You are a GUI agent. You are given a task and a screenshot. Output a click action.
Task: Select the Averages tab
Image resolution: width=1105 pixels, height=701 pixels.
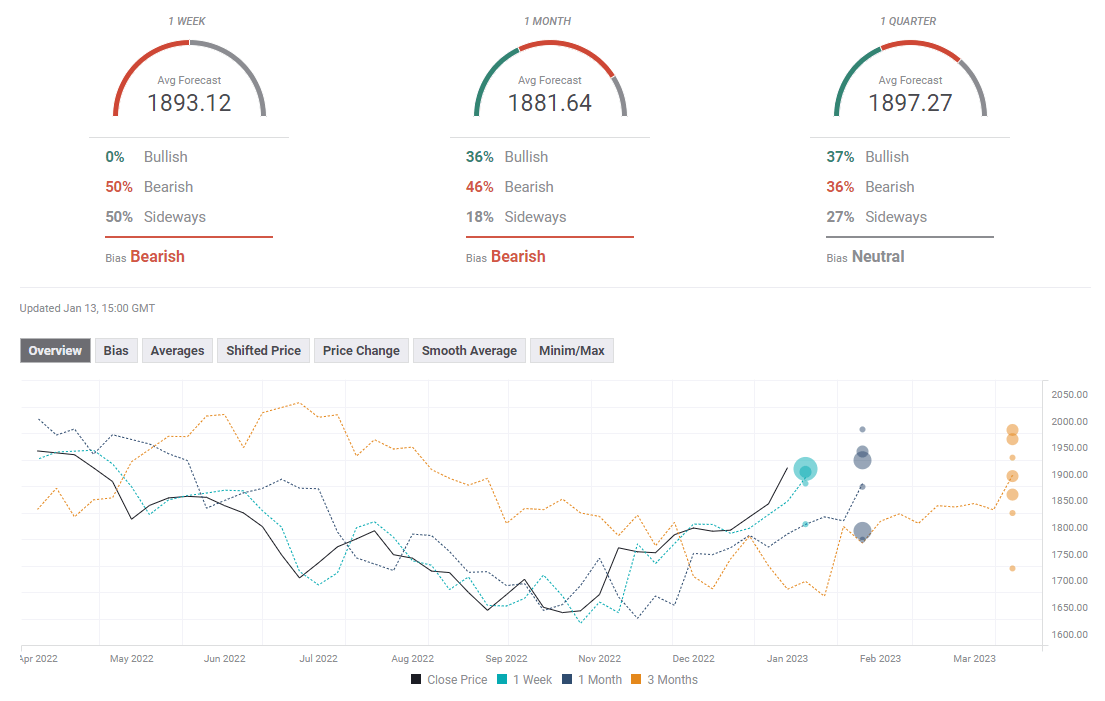point(177,351)
